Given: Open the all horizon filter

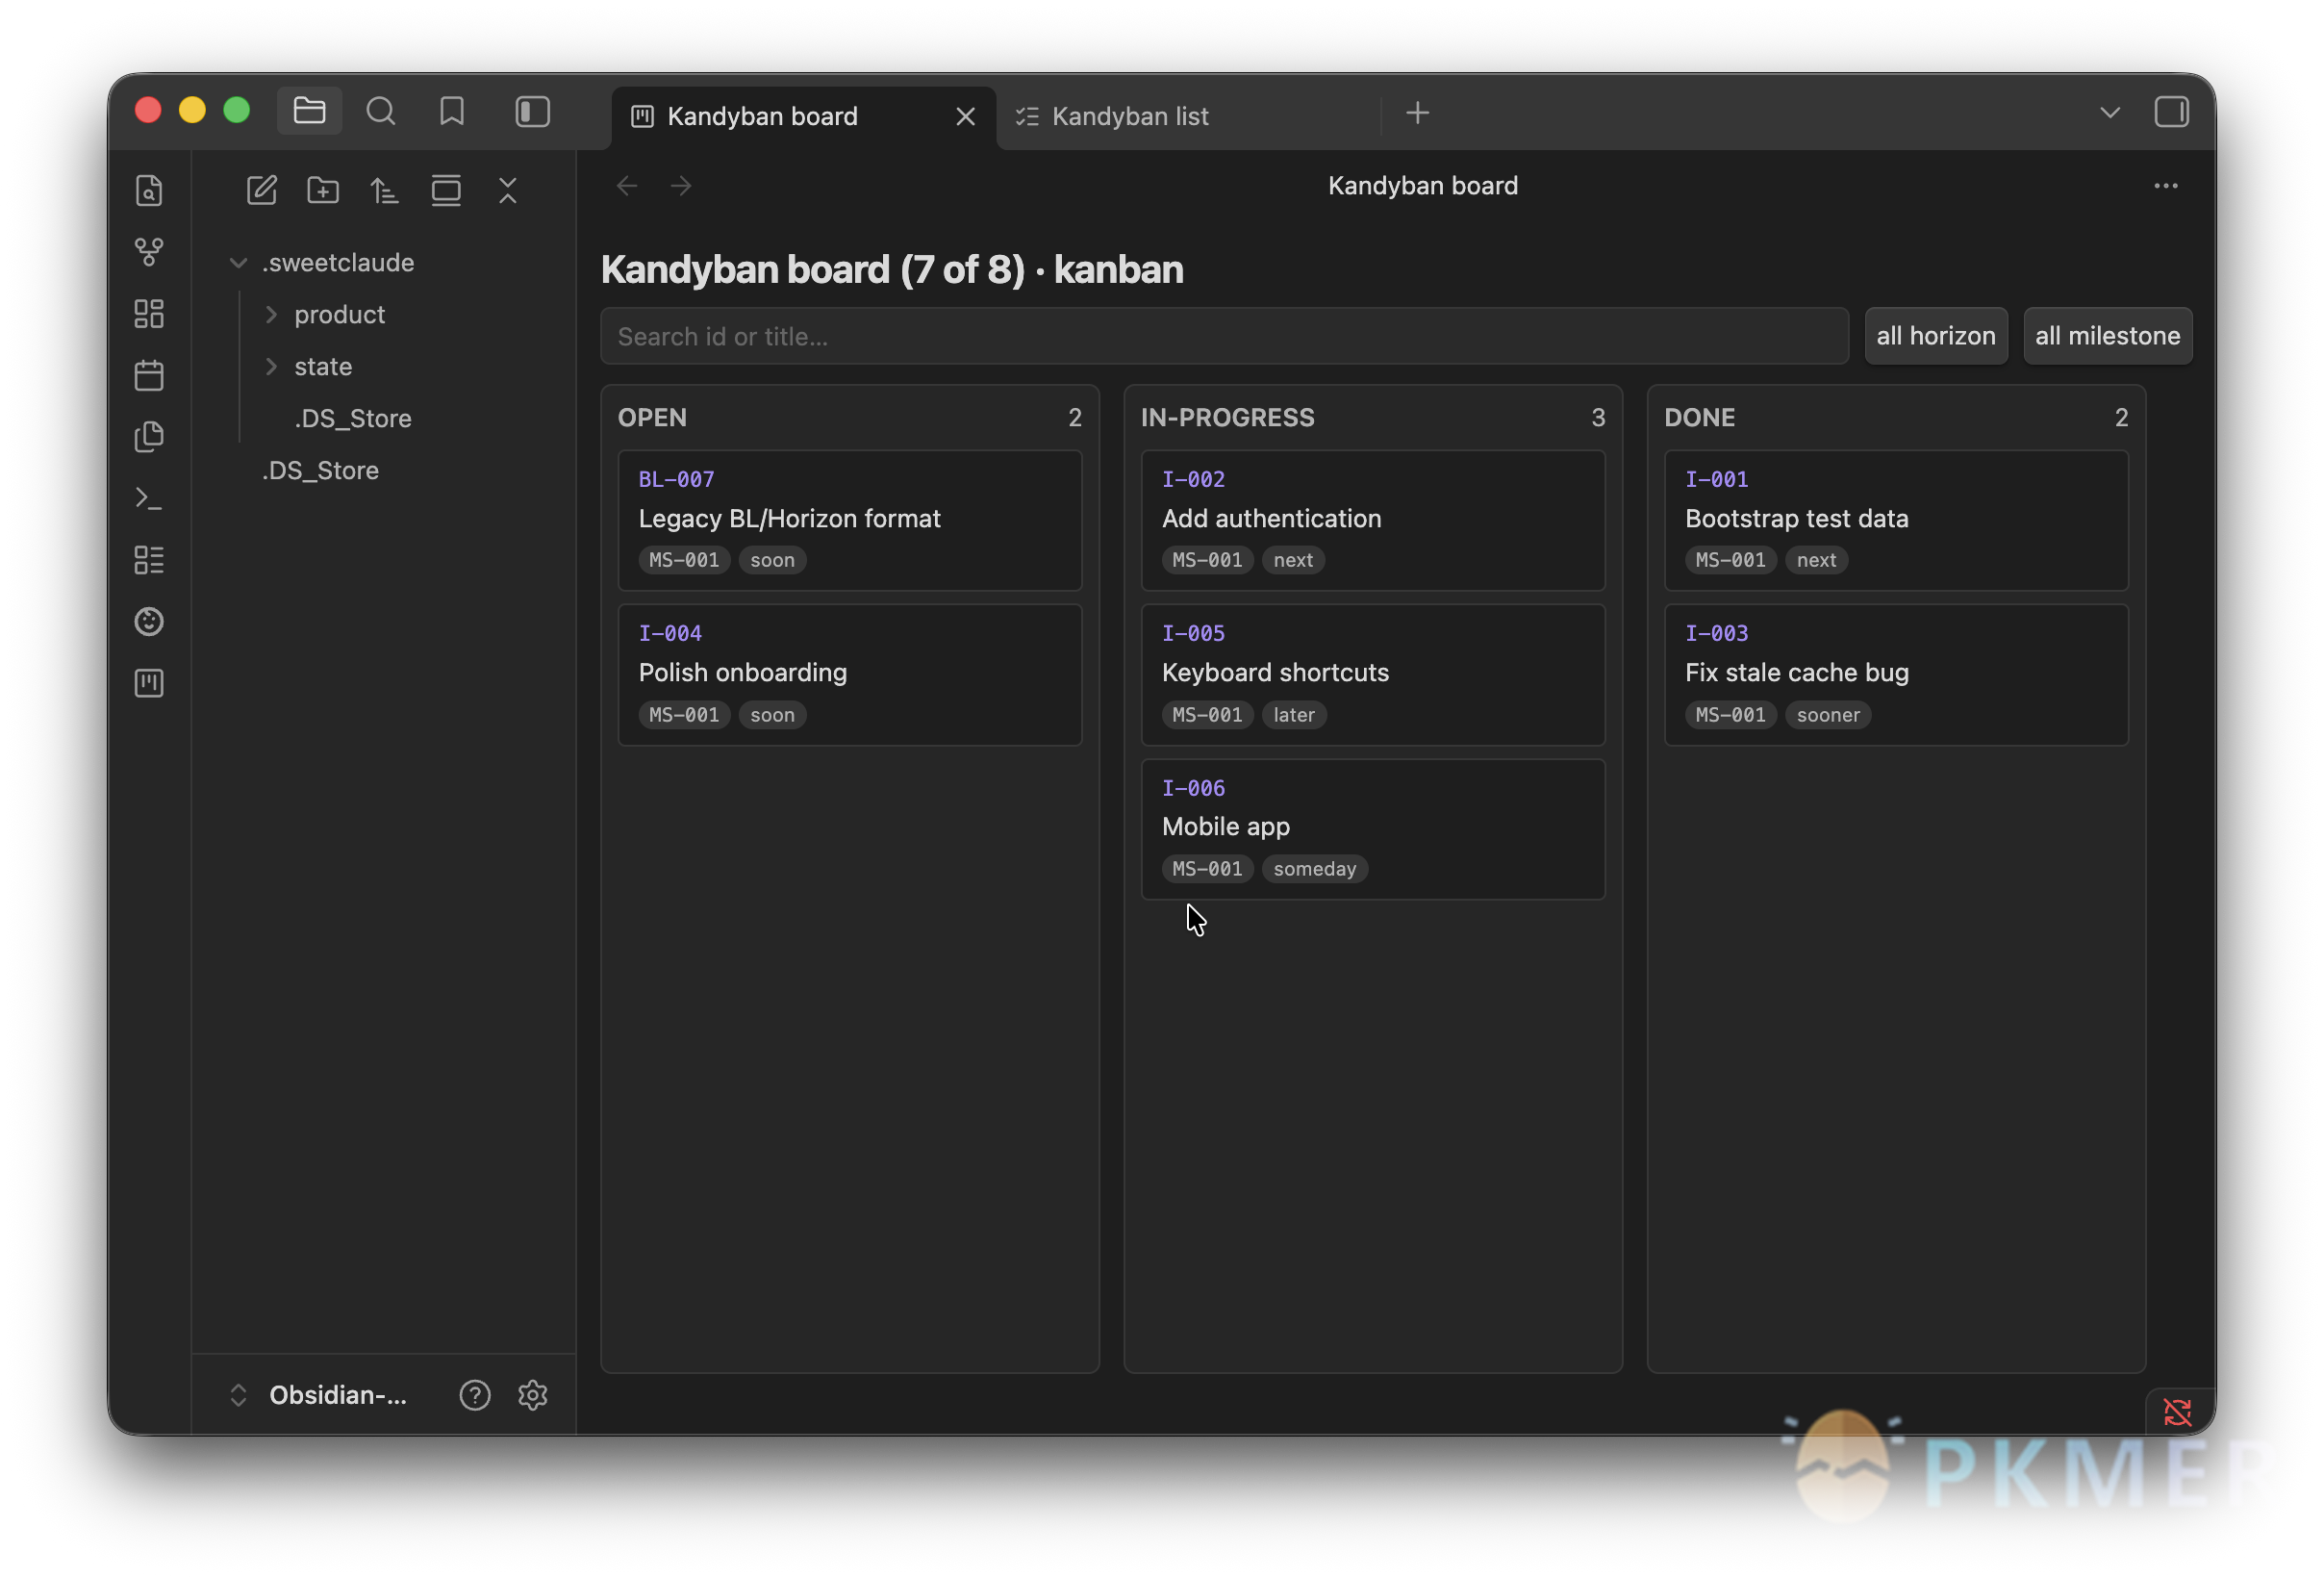Looking at the screenshot, I should coord(1936,336).
